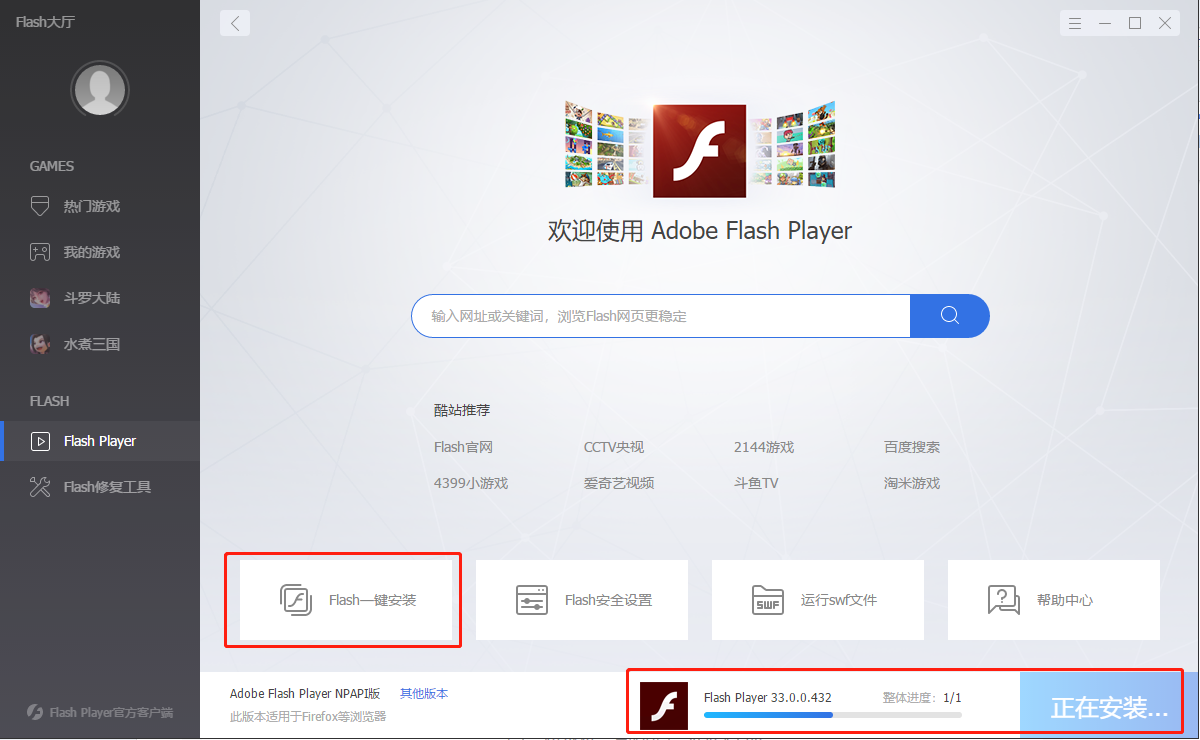The height and width of the screenshot is (740, 1200).
Task: Select the 斗罗大陆 game entry
Action: click(90, 298)
